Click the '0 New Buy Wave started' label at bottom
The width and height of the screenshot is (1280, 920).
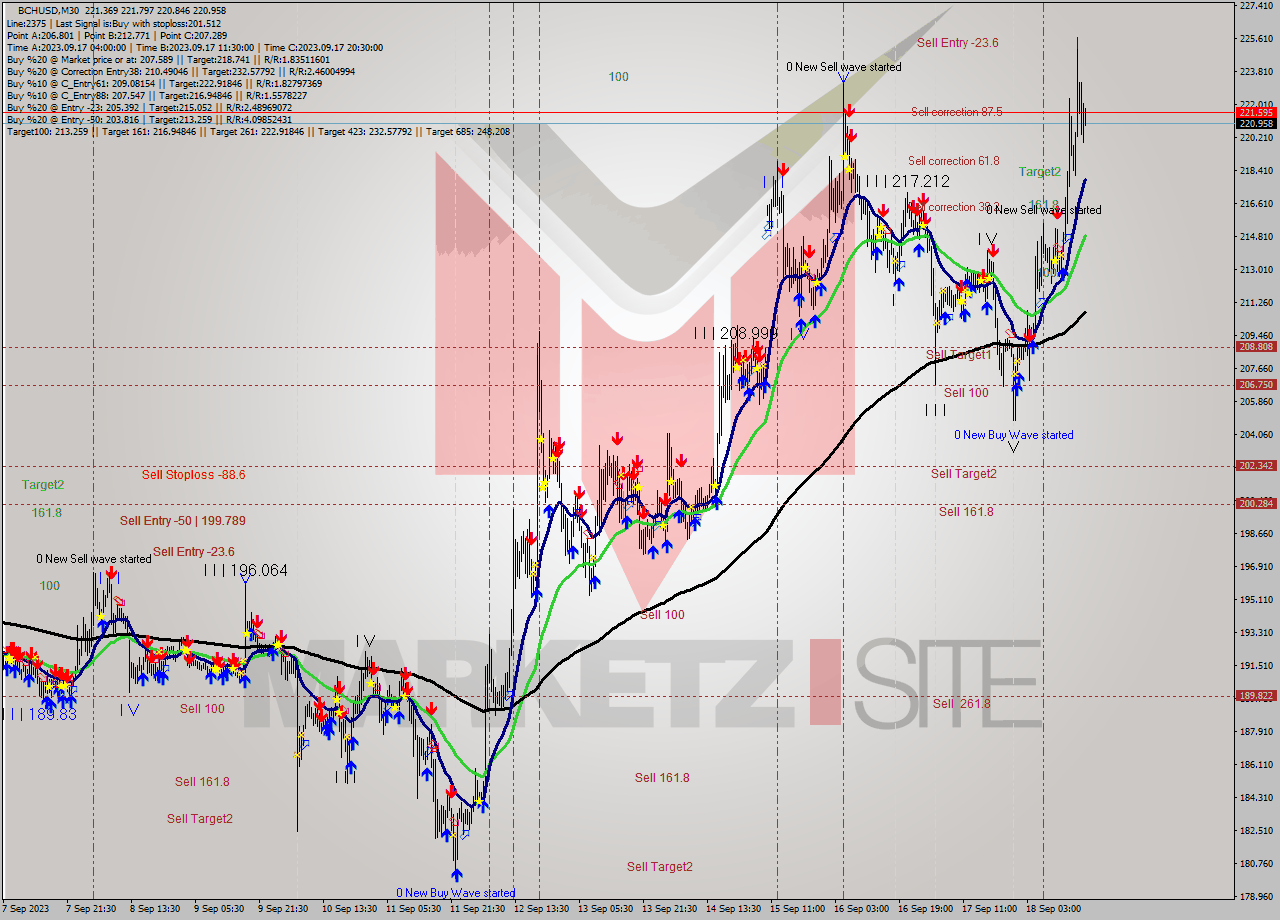(455, 893)
